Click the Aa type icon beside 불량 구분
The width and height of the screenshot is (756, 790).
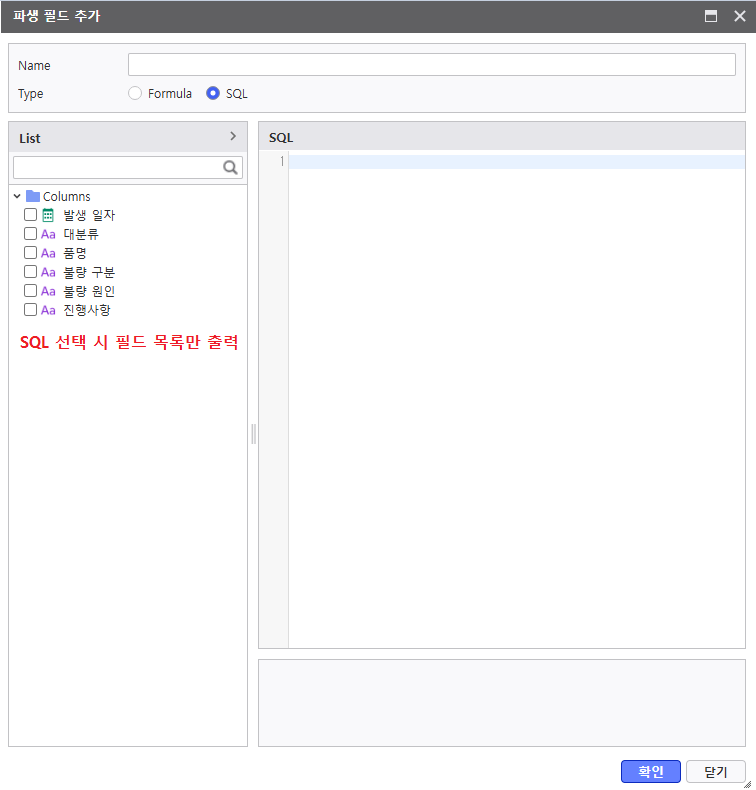[x=48, y=273]
